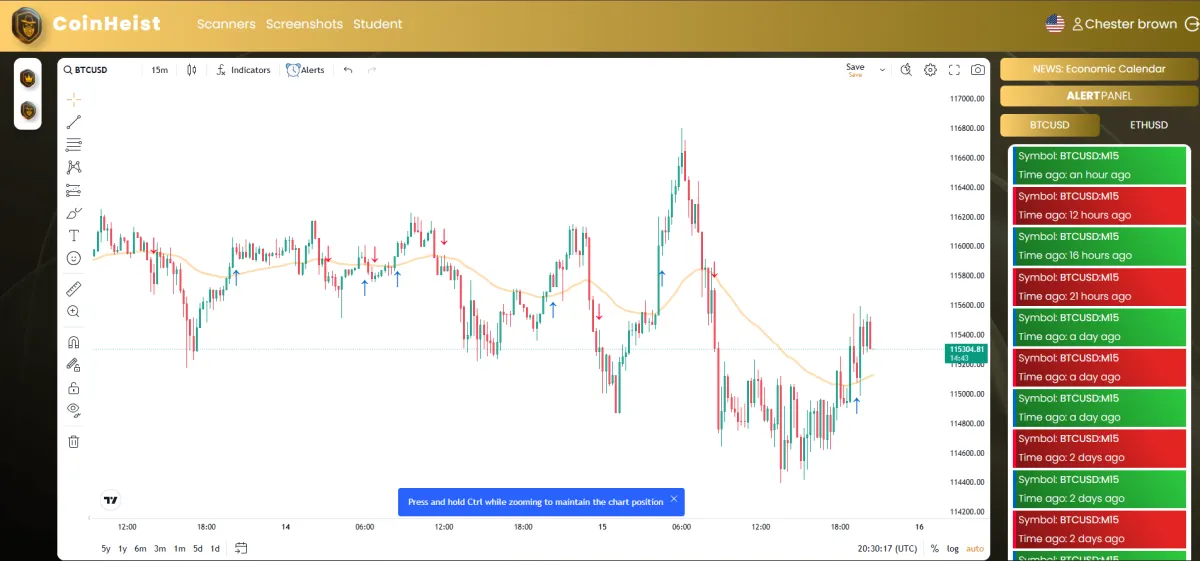Viewport: 1200px width, 561px height.
Task: Toggle magnet mode on
Action: 74,343
